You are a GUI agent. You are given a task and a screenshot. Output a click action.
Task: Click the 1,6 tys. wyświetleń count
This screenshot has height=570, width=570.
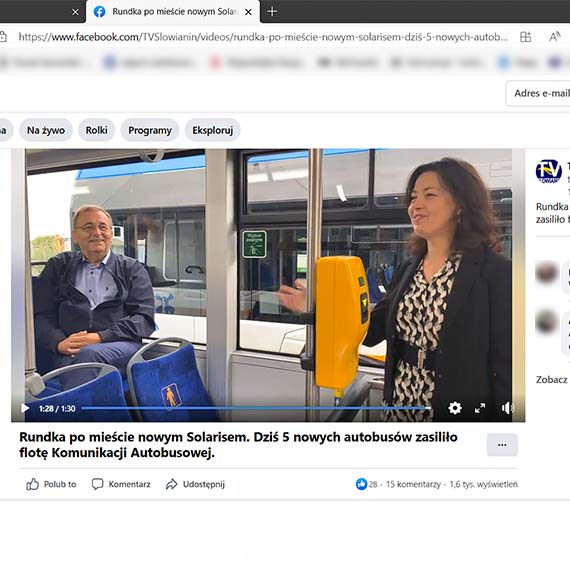pyautogui.click(x=483, y=484)
